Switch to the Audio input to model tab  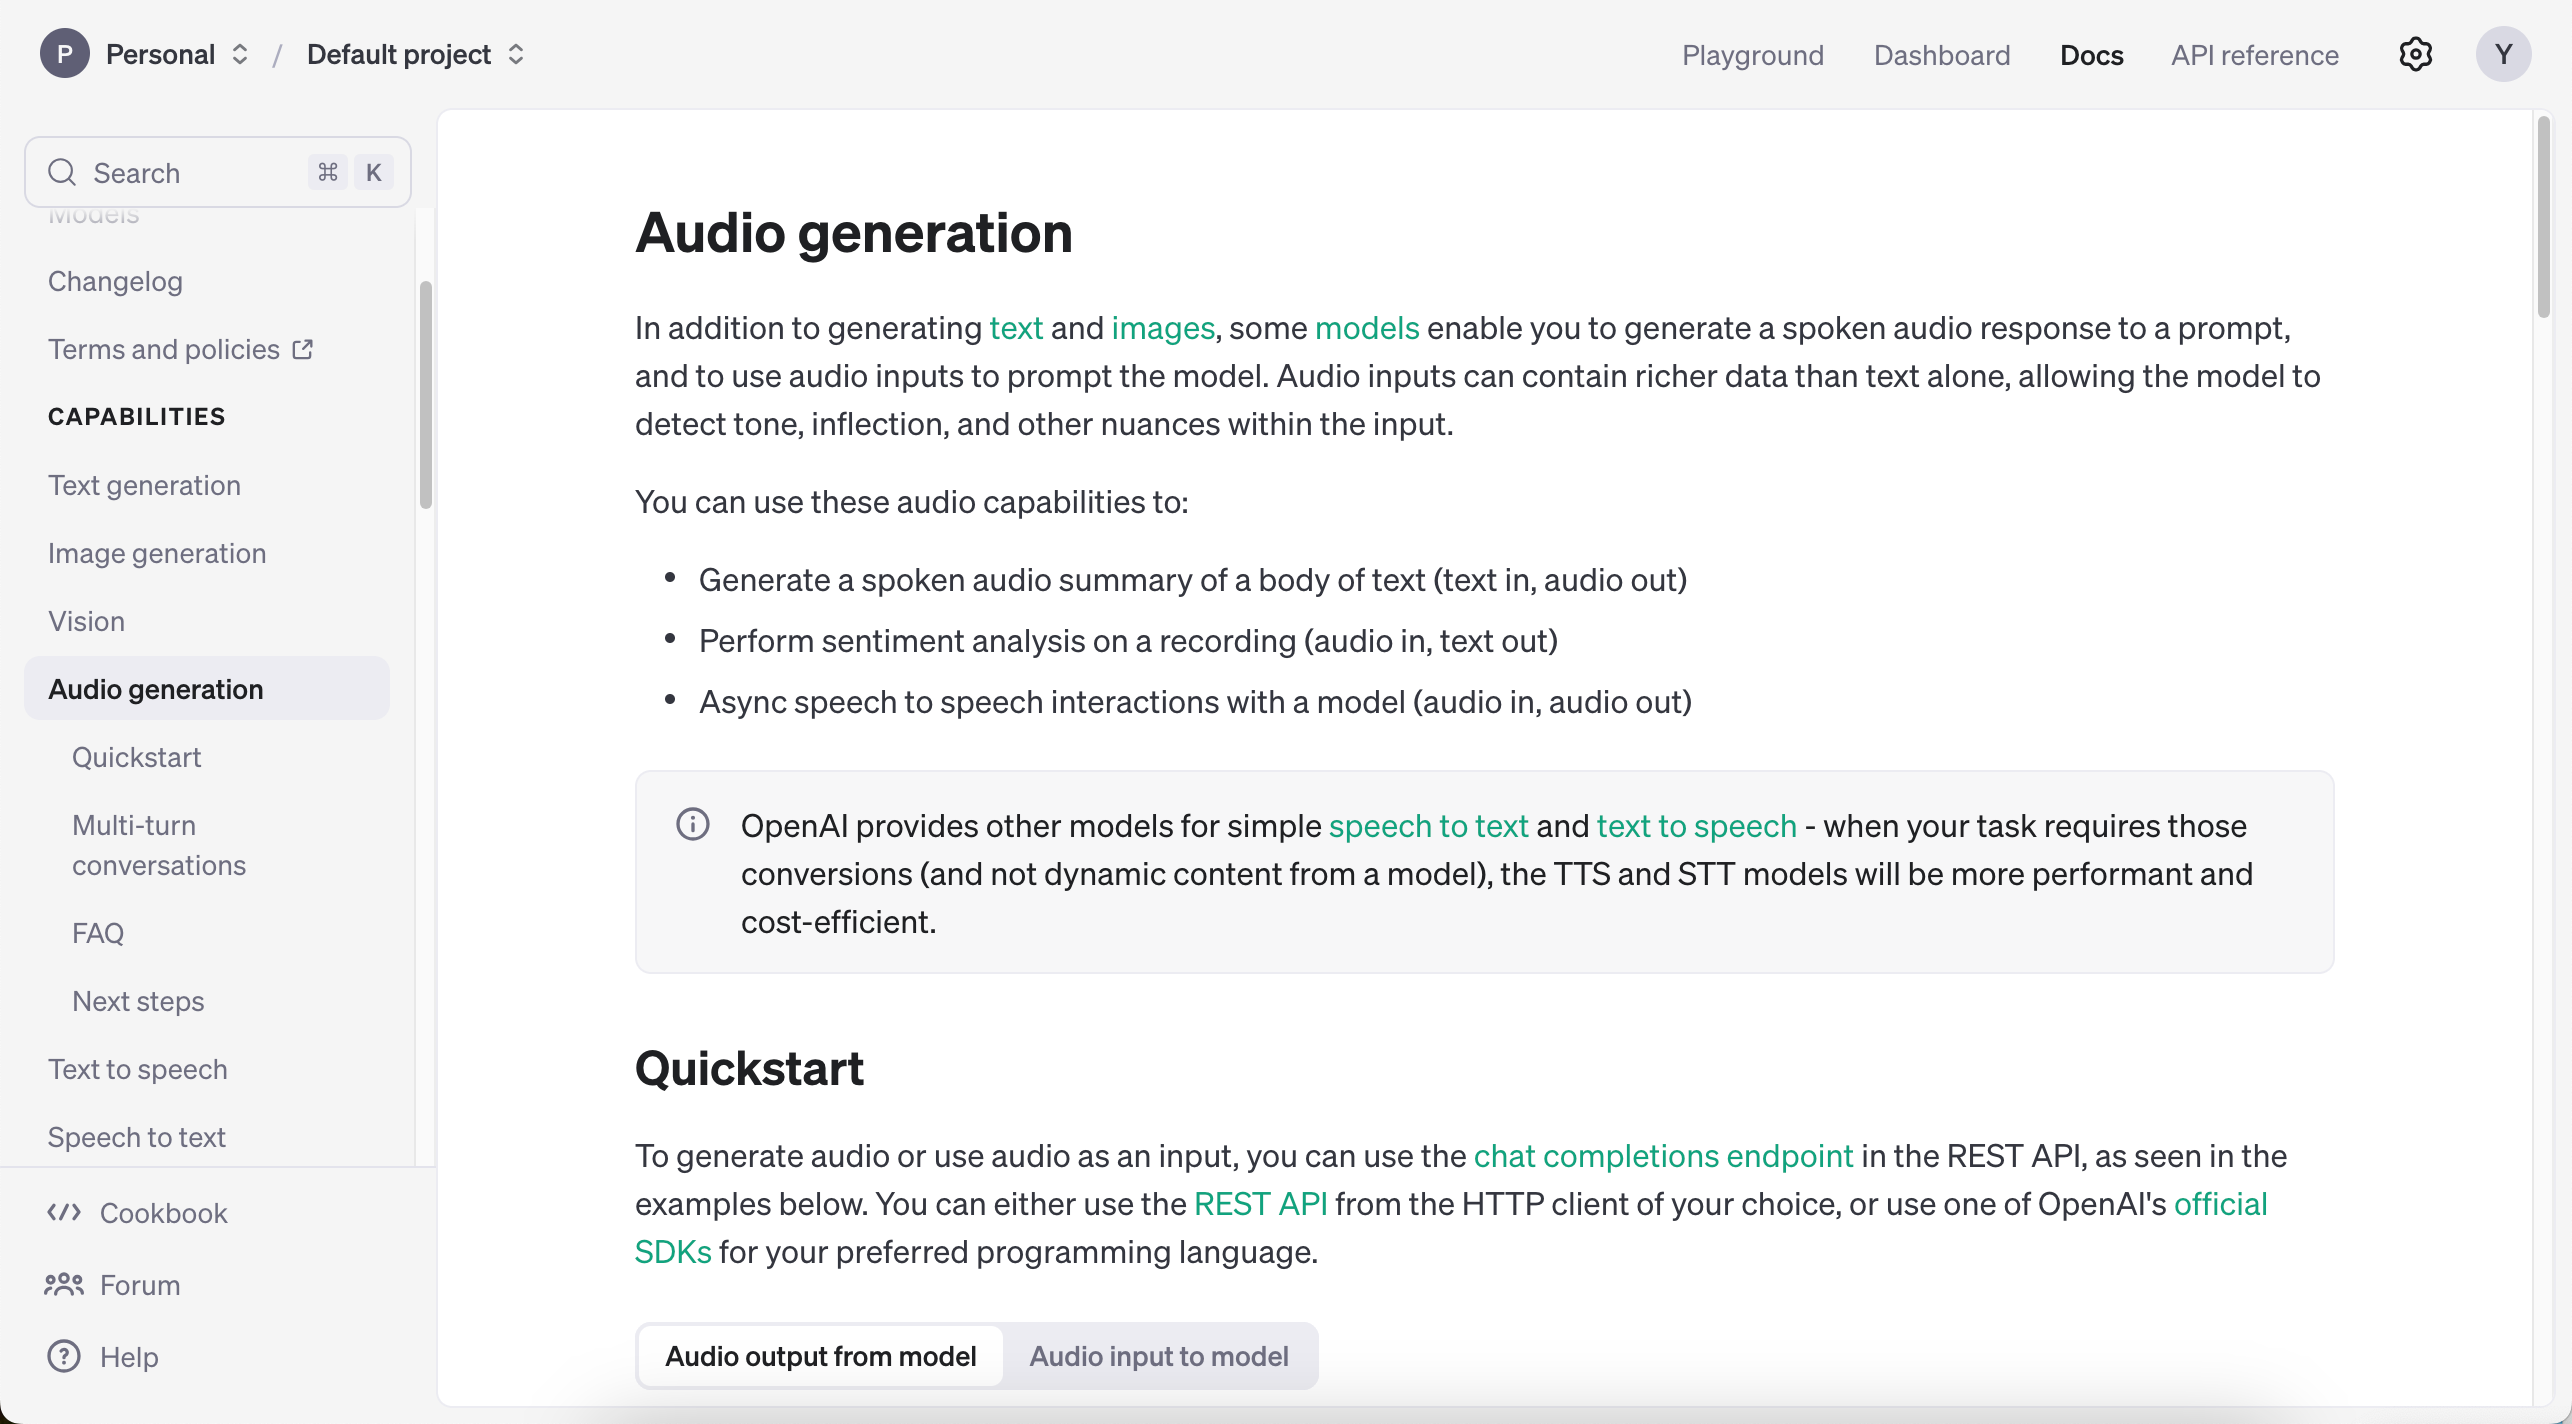point(1159,1356)
